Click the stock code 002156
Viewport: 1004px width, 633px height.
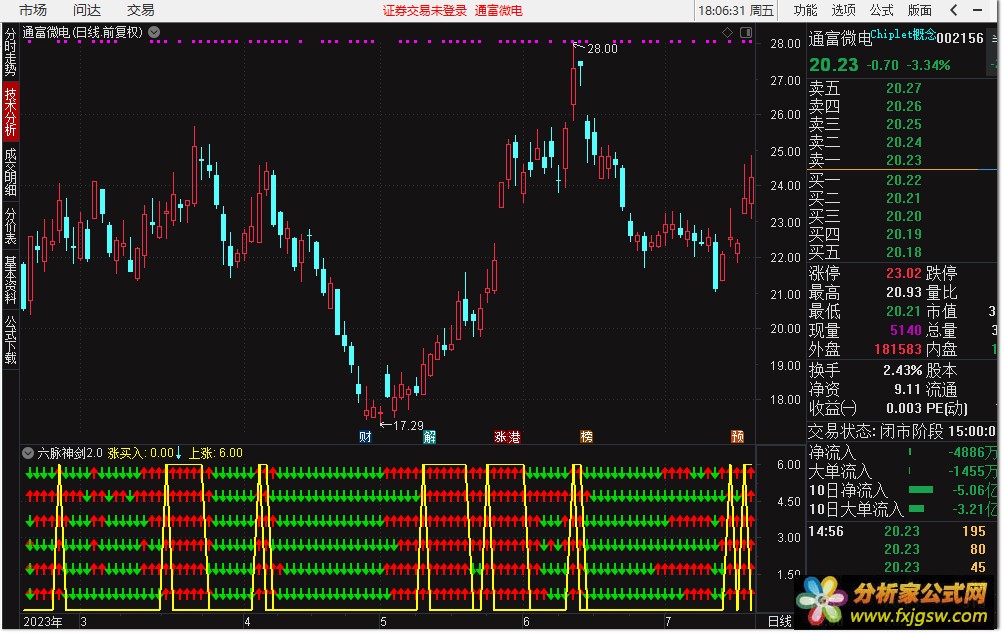(x=960, y=38)
